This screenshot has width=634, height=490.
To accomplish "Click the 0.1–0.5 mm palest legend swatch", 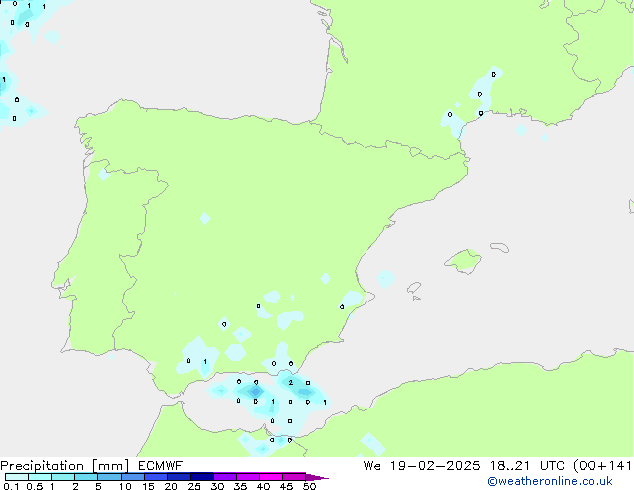I will 17,477.
